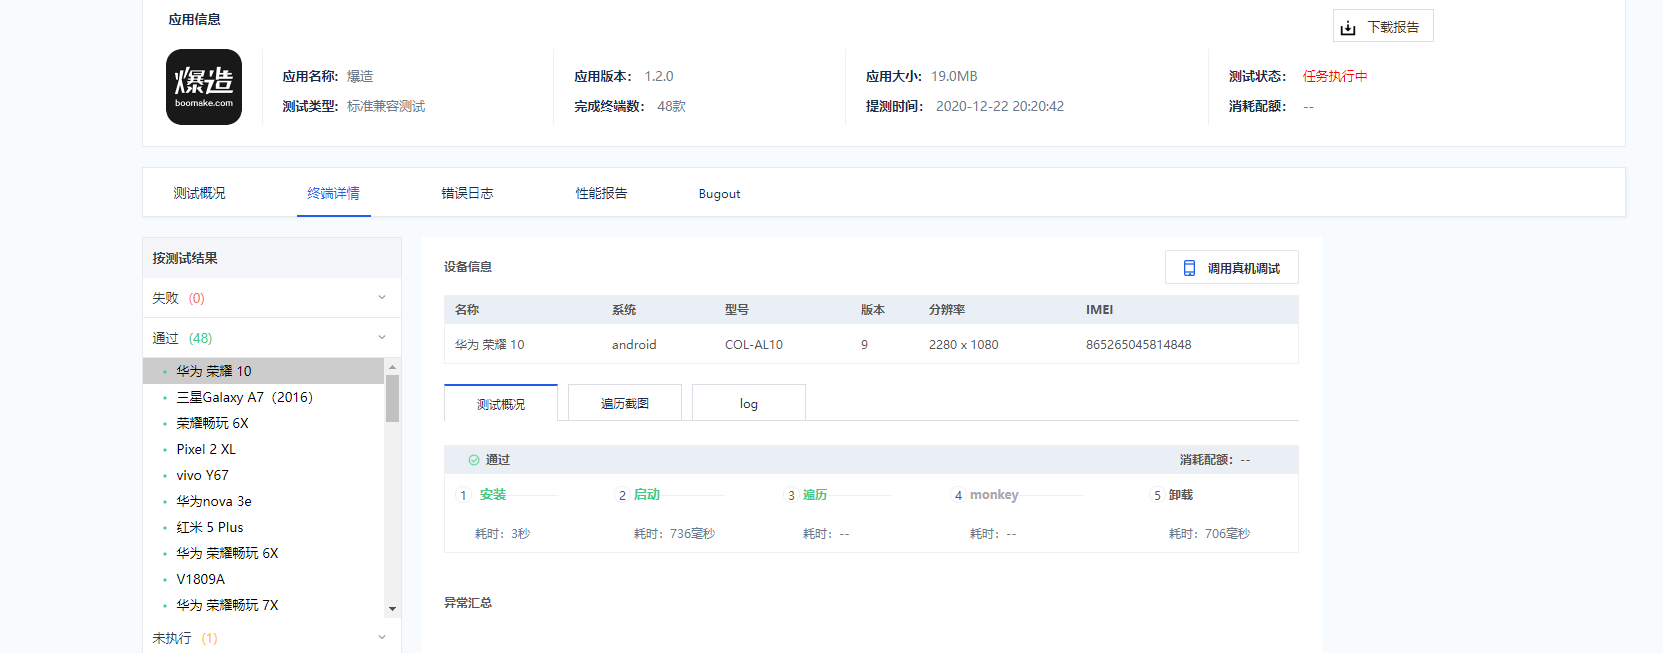Select device 华为 荣耀畅玩 7X
Screen dimensions: 1663x653
pos(264,605)
